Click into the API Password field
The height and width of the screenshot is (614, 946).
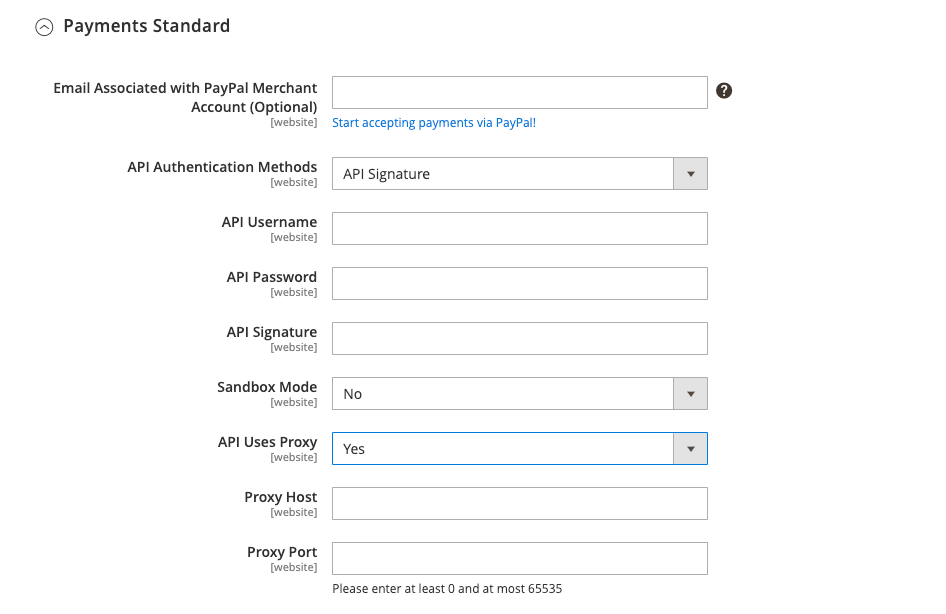(519, 283)
